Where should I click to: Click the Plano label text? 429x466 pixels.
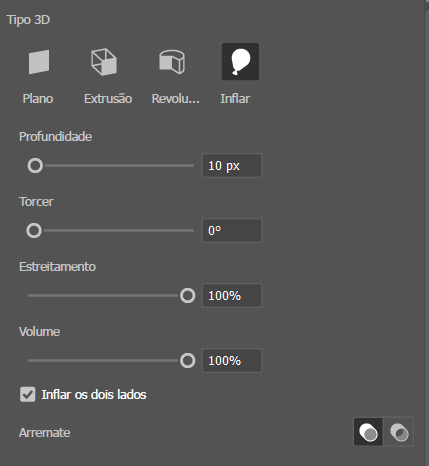pos(38,99)
